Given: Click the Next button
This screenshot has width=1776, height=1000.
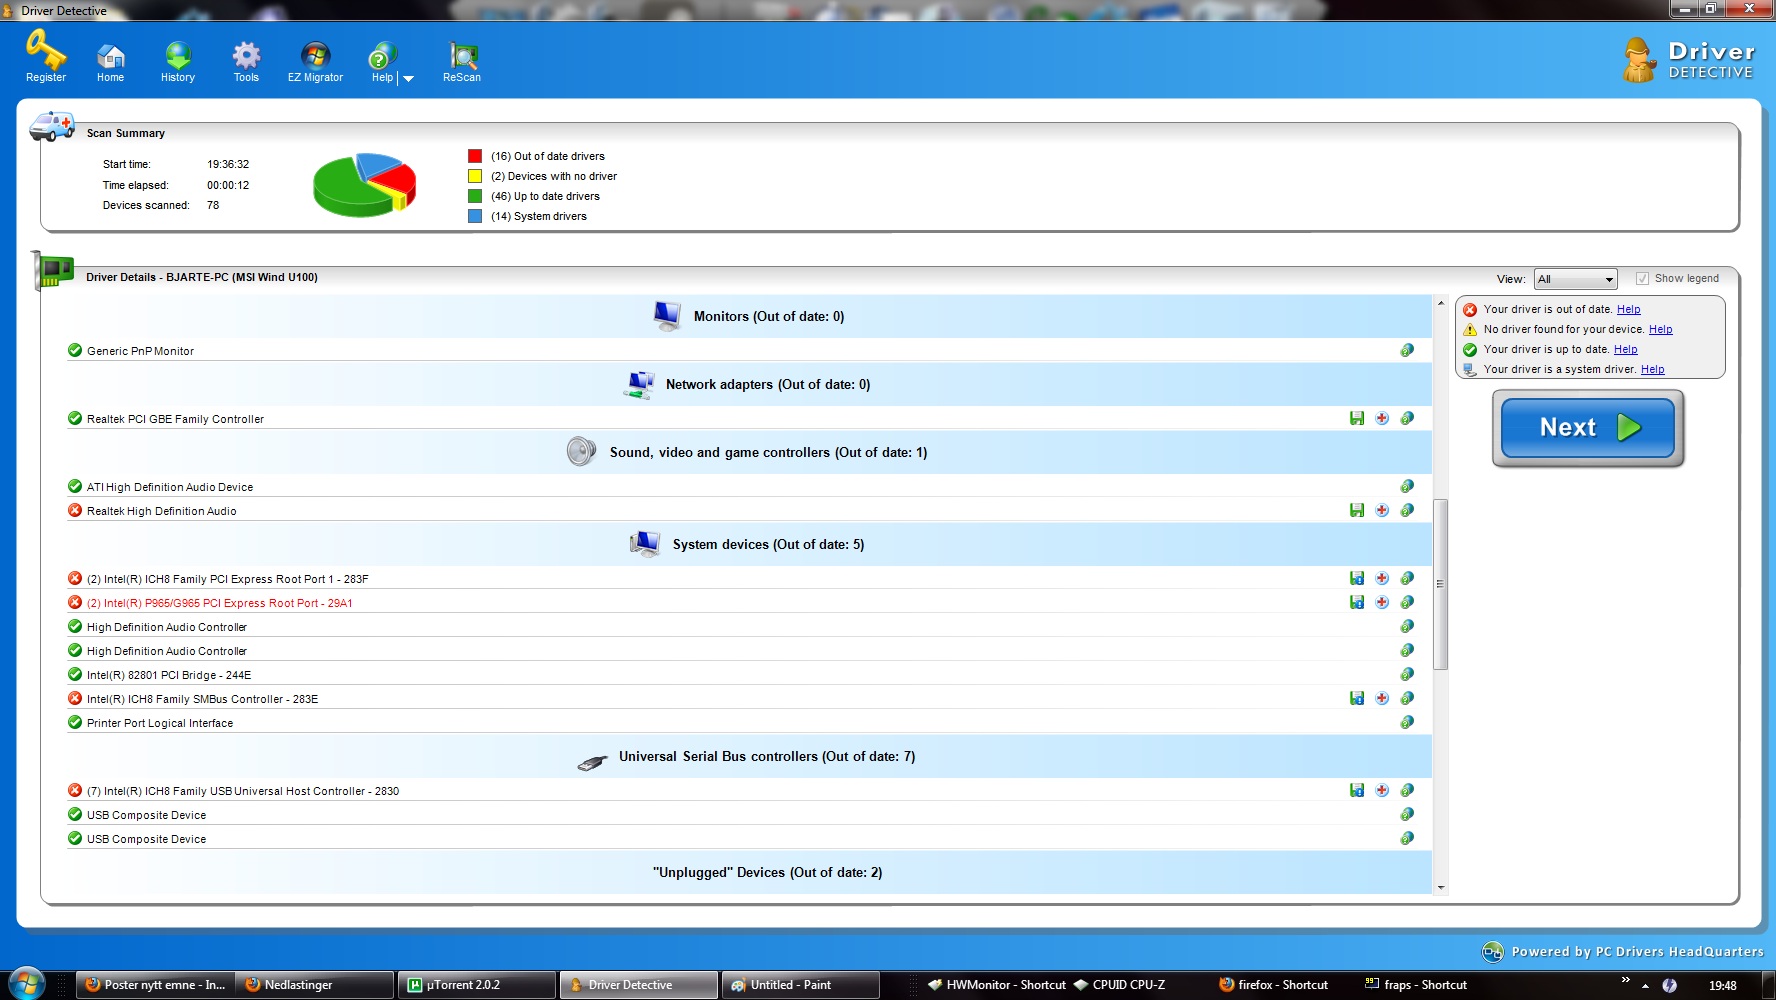Looking at the screenshot, I should tap(1588, 428).
